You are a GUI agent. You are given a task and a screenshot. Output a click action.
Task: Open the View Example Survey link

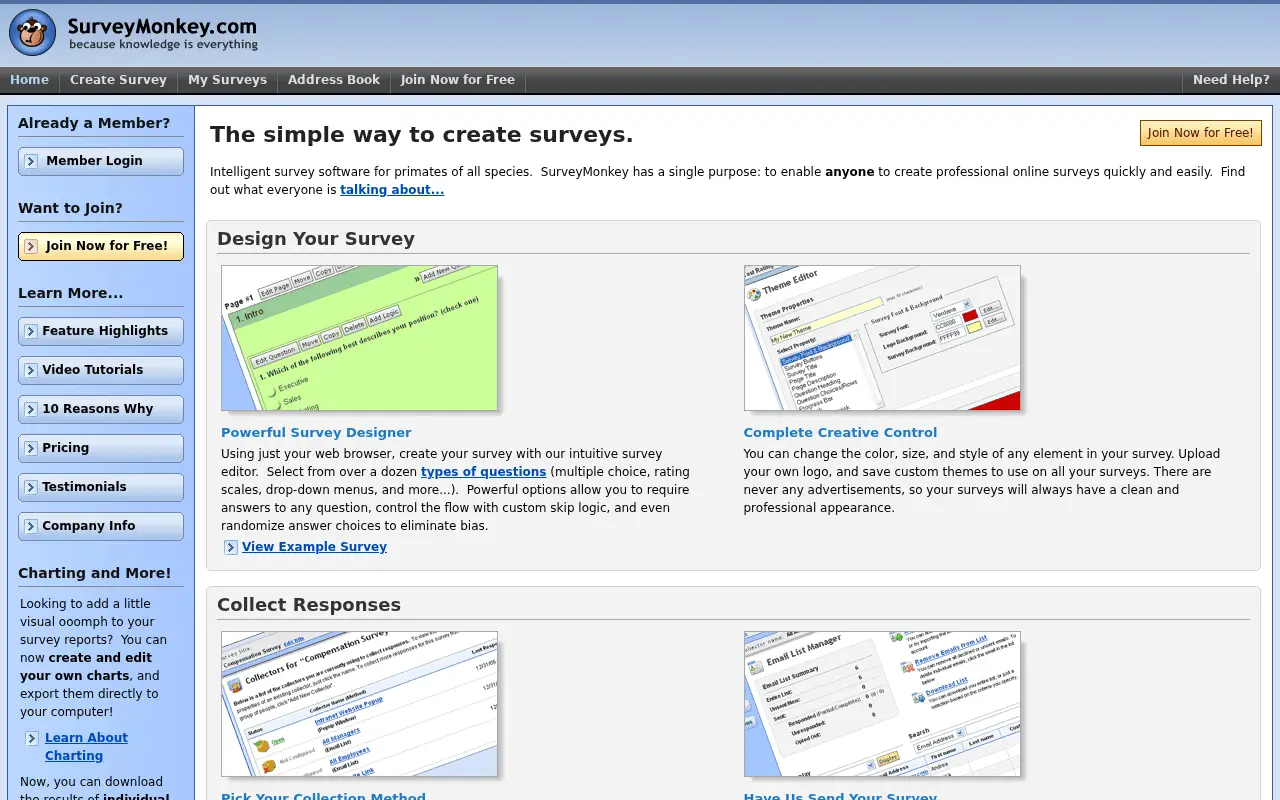314,547
